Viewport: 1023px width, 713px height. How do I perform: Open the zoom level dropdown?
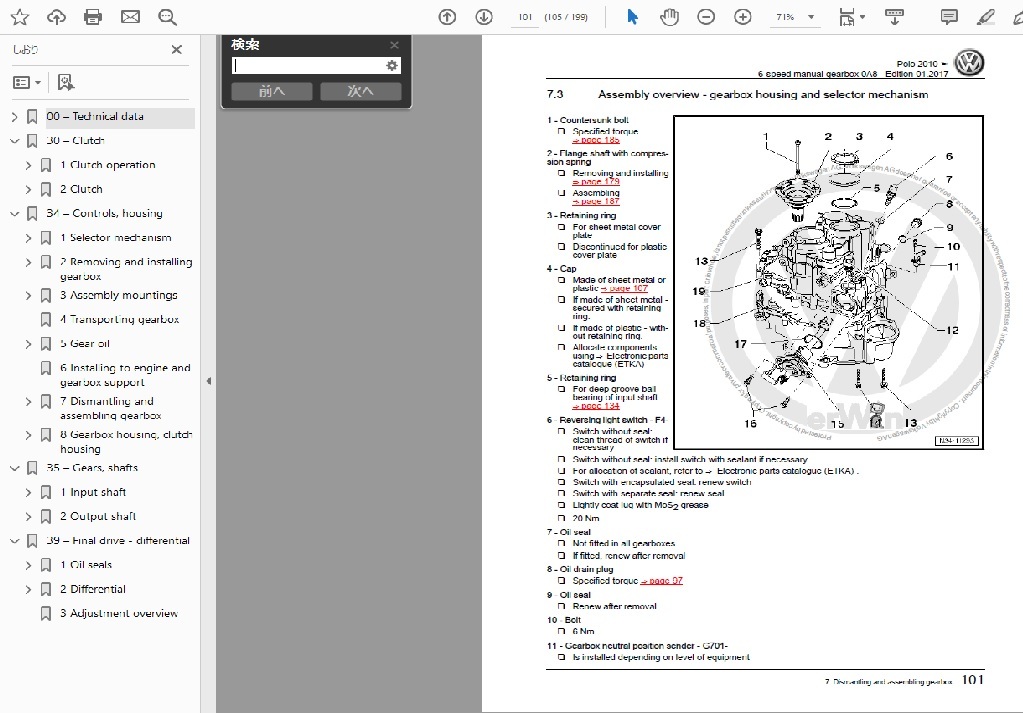click(x=811, y=17)
